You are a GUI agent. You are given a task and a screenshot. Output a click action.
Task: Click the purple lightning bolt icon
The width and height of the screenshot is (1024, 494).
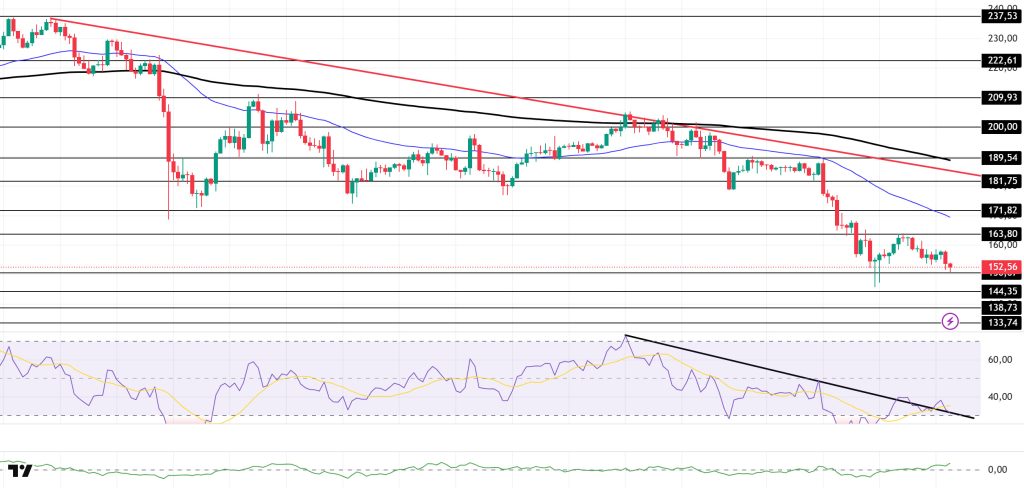(x=950, y=321)
